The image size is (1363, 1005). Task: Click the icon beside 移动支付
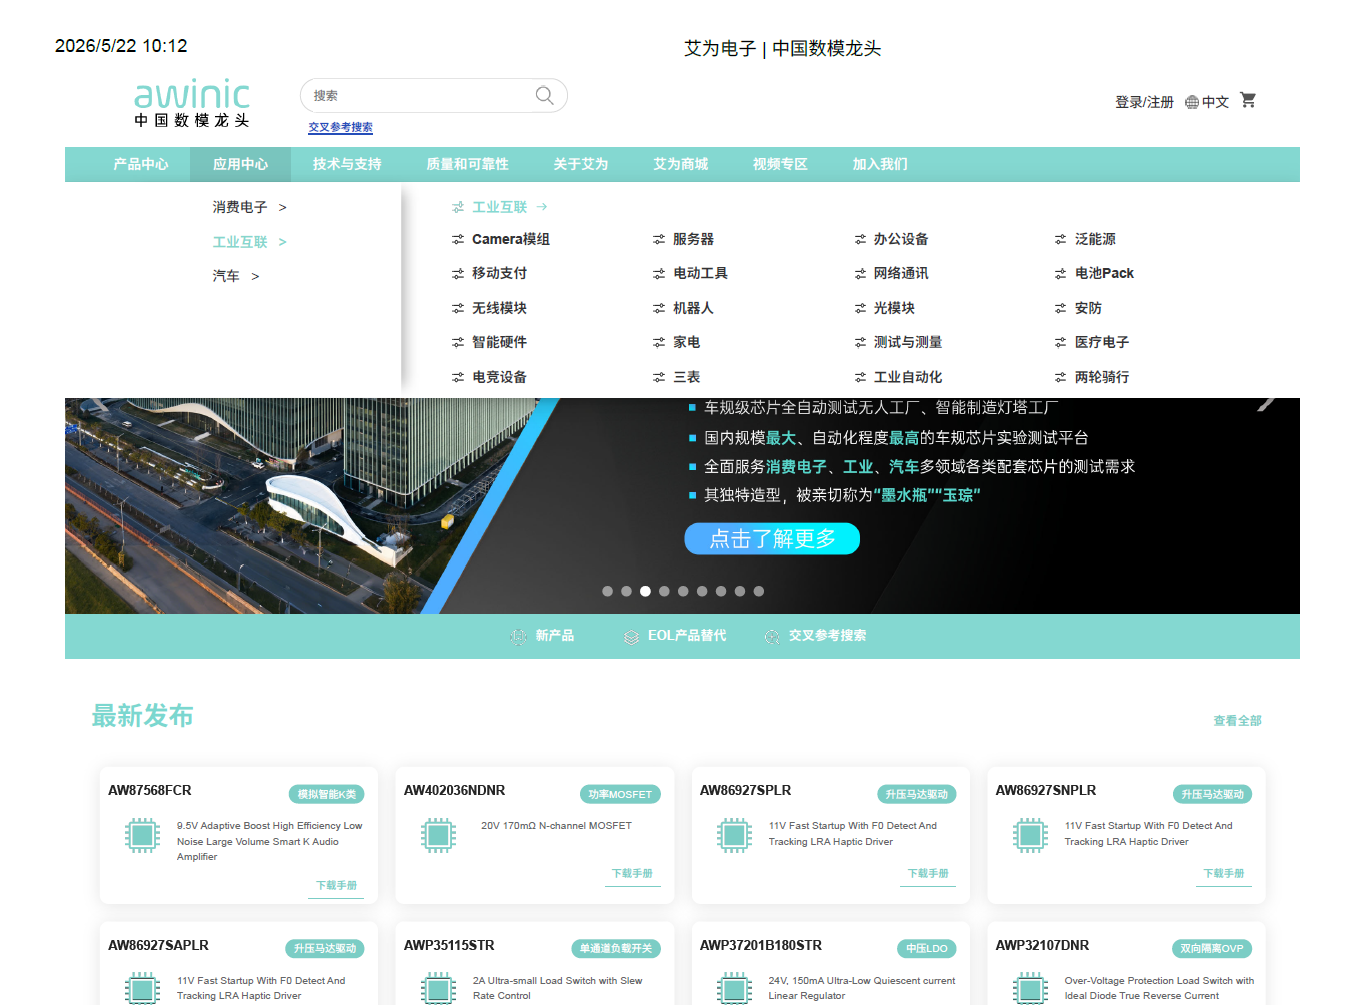[458, 273]
